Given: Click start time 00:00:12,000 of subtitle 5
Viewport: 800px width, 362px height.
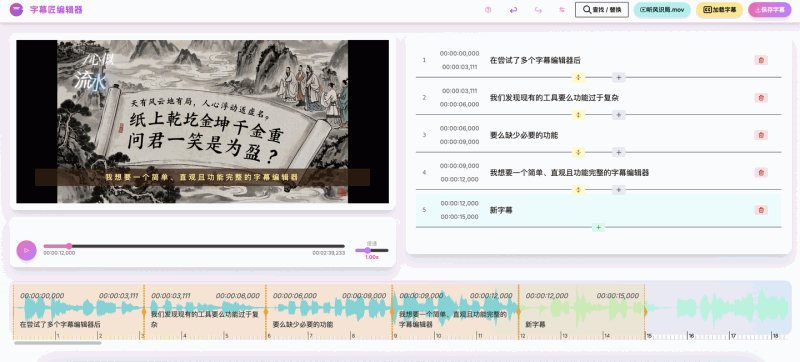Looking at the screenshot, I should coord(460,203).
